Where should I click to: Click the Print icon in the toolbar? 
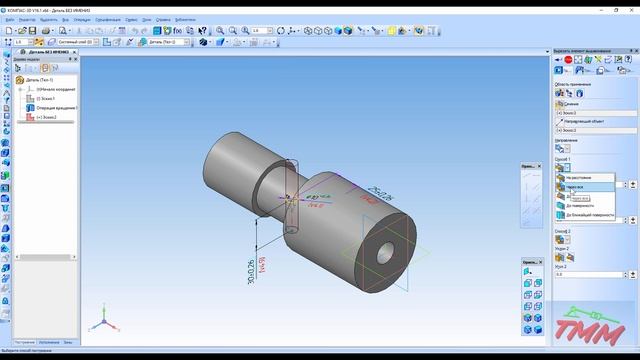coord(46,31)
